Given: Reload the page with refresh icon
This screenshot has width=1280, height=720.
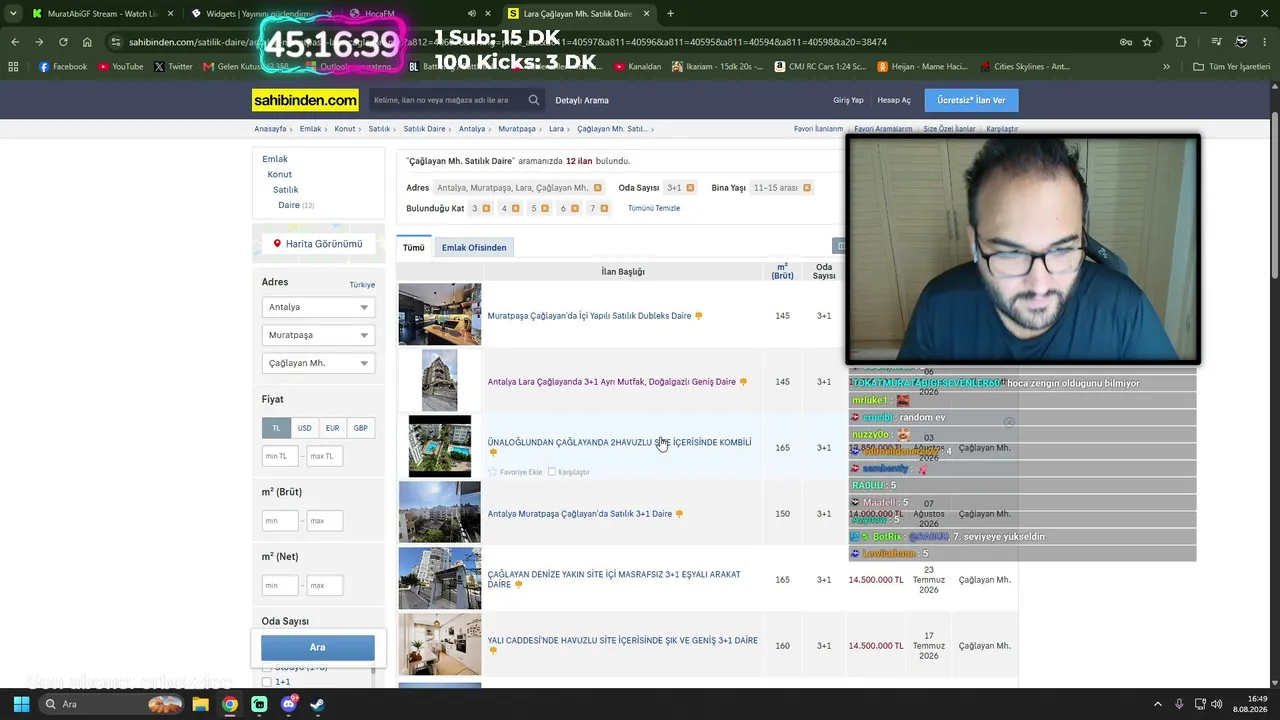Looking at the screenshot, I should [63, 42].
